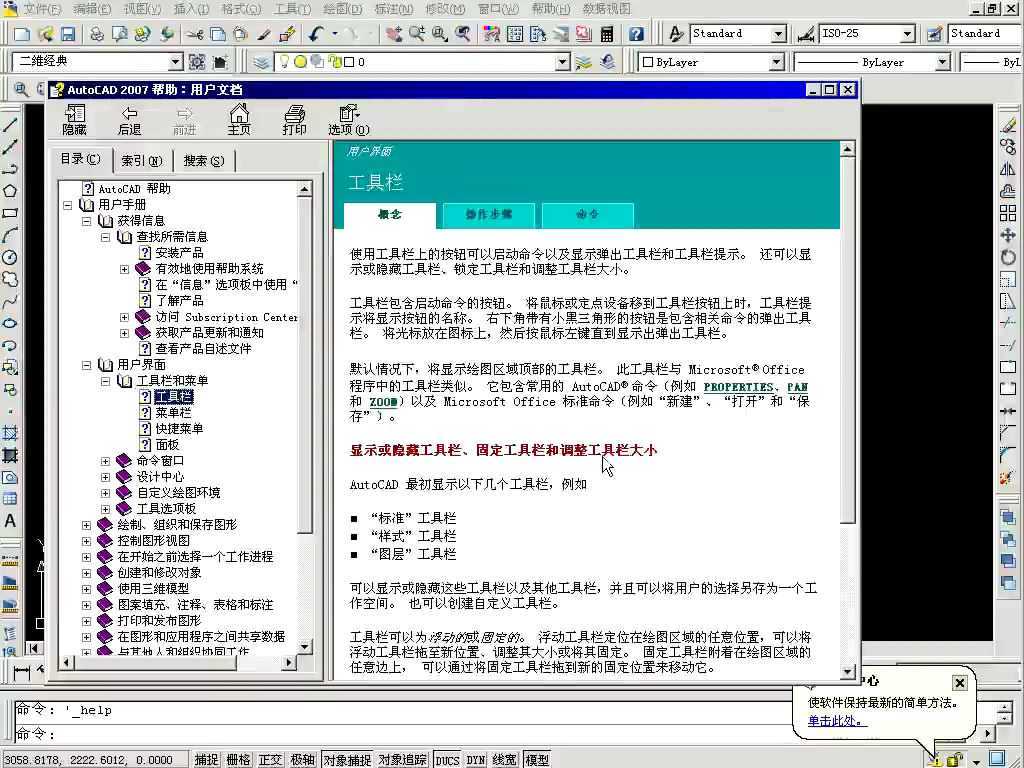The image size is (1024, 768).
Task: Select the Polygon draw tool
Action: (x=10, y=191)
